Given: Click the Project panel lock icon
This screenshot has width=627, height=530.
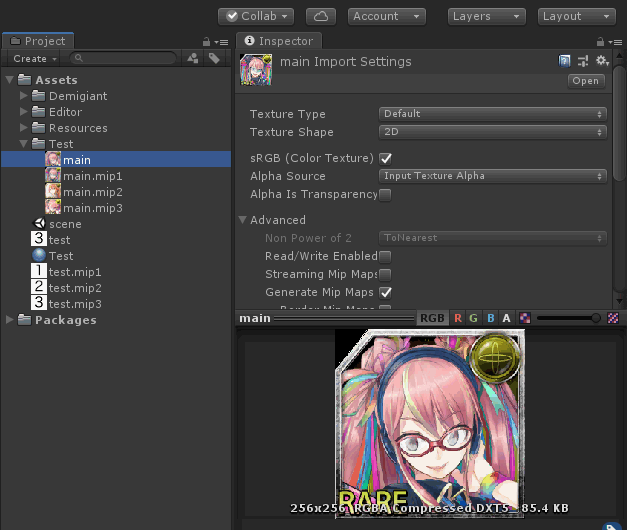Looking at the screenshot, I should (x=206, y=42).
